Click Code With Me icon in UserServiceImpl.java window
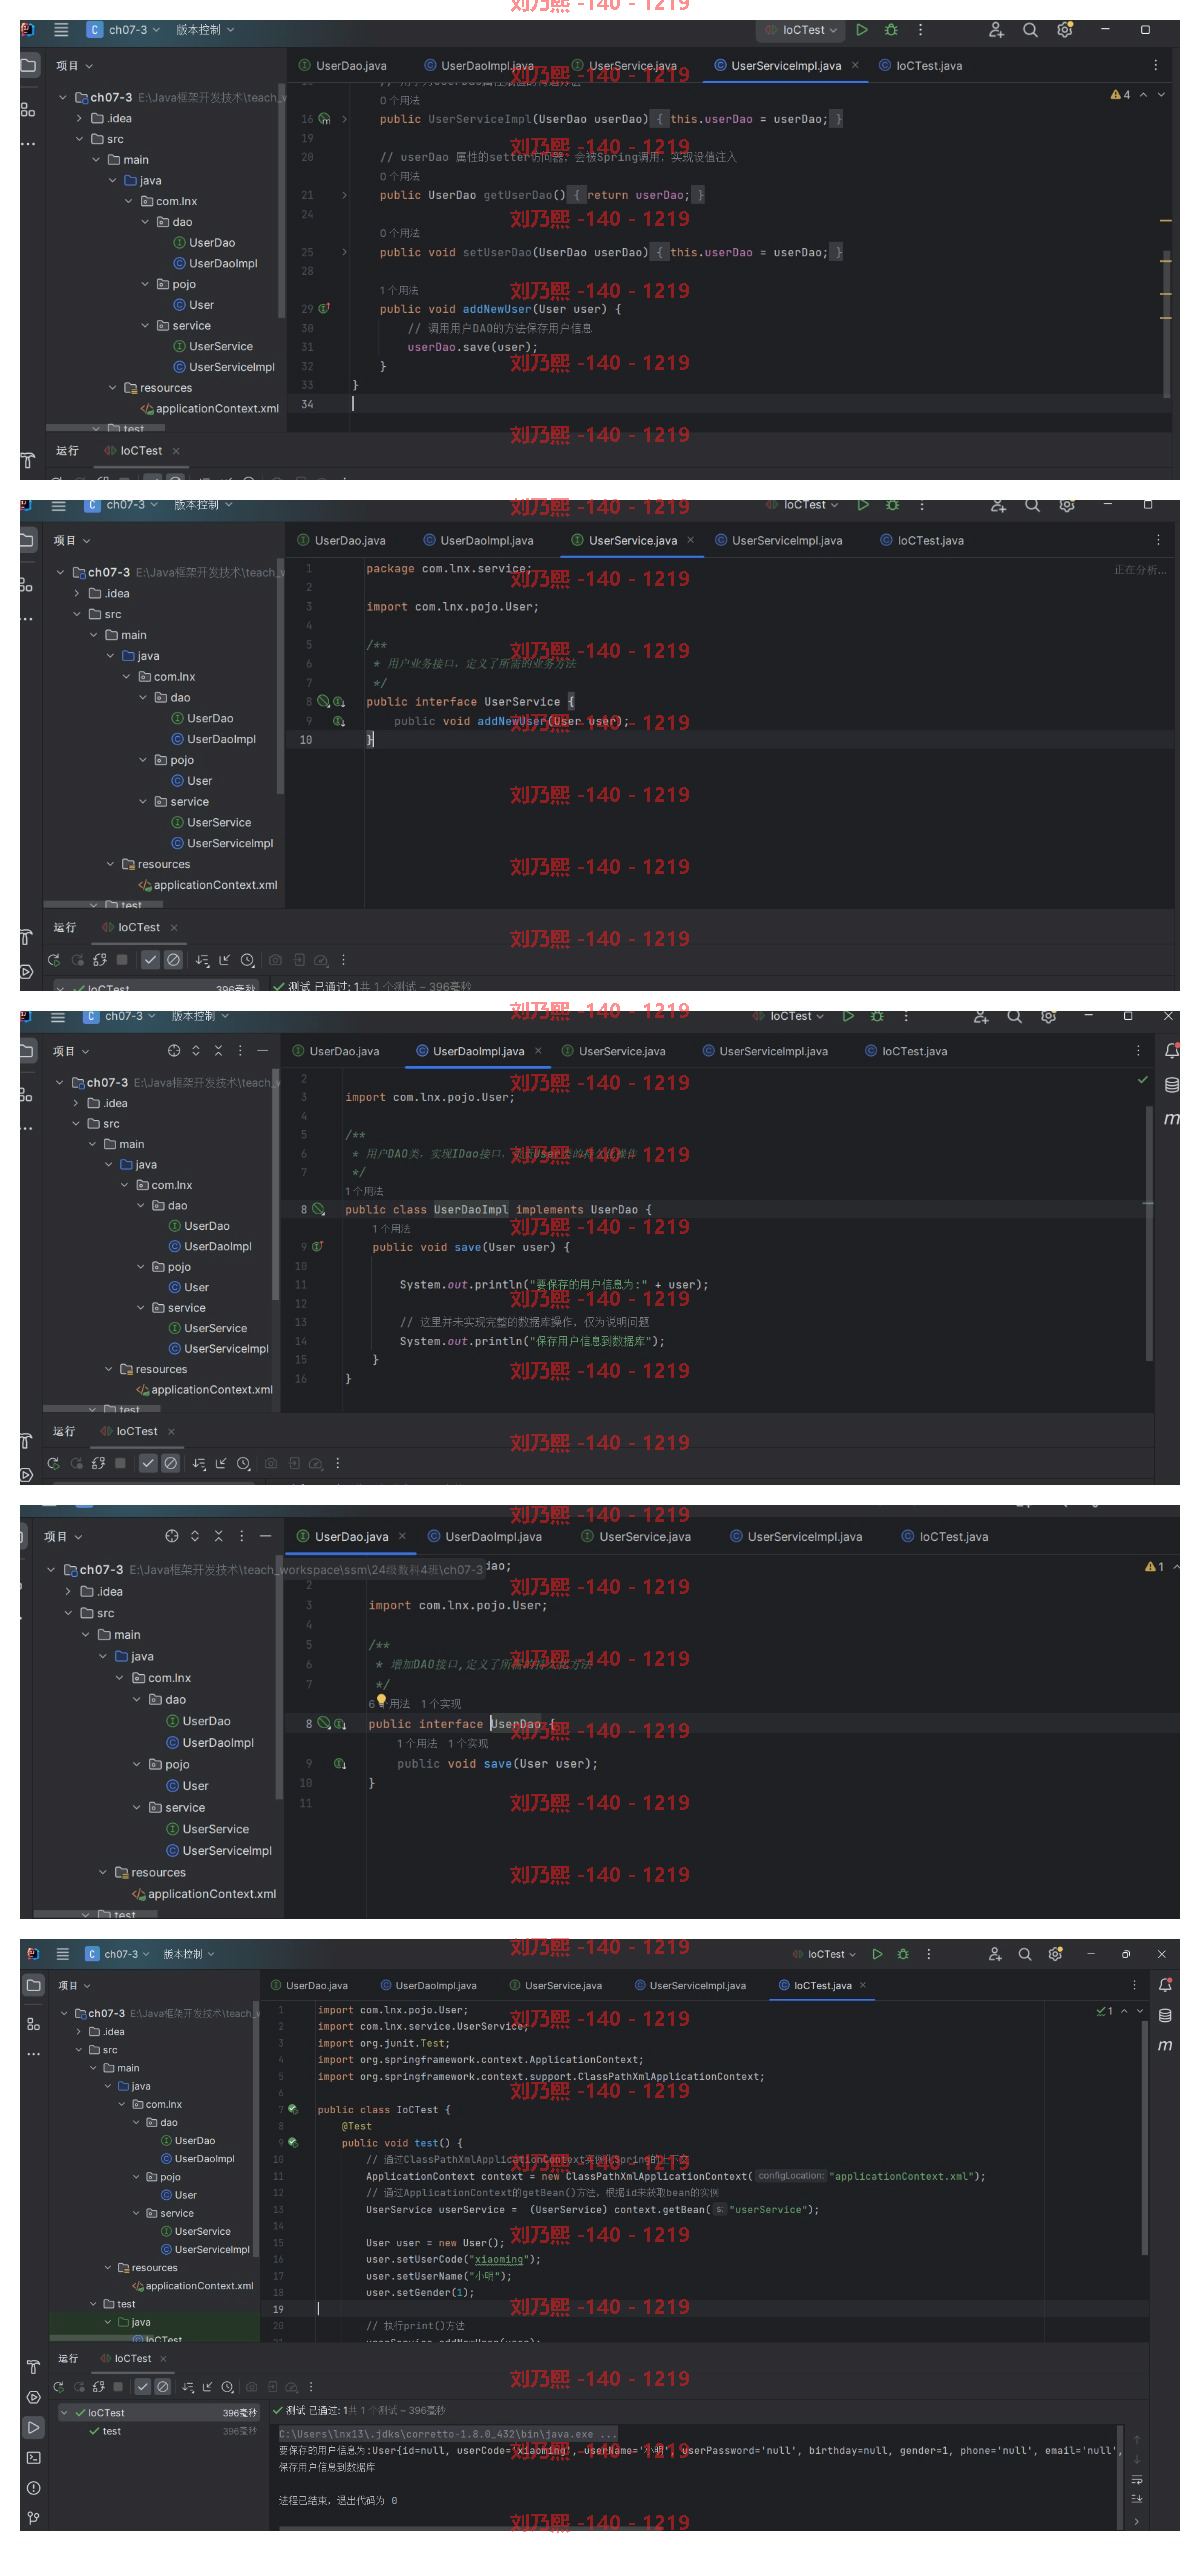This screenshot has width=1200, height=2550. [x=996, y=30]
